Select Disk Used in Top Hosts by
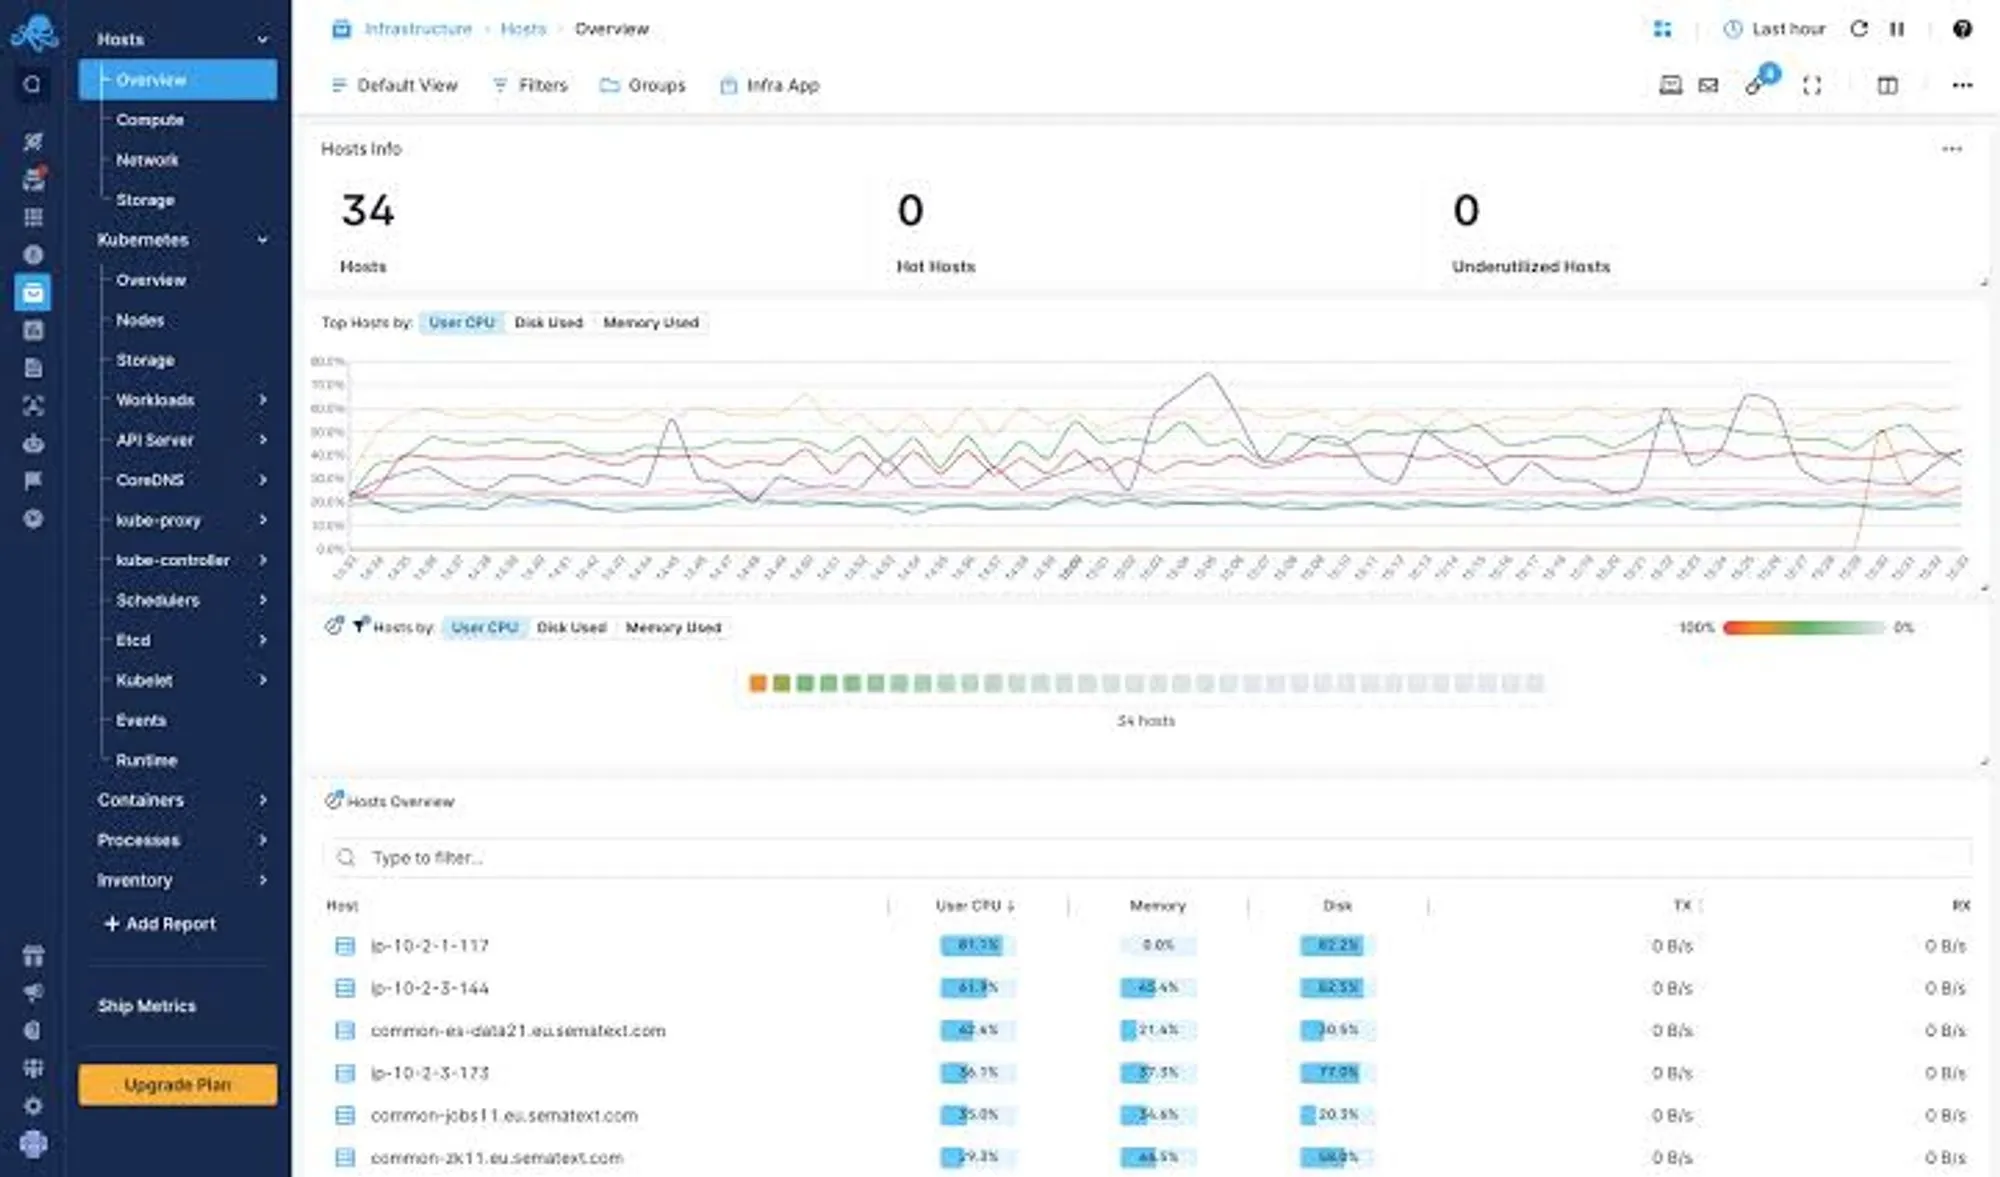The width and height of the screenshot is (2000, 1177). point(548,323)
